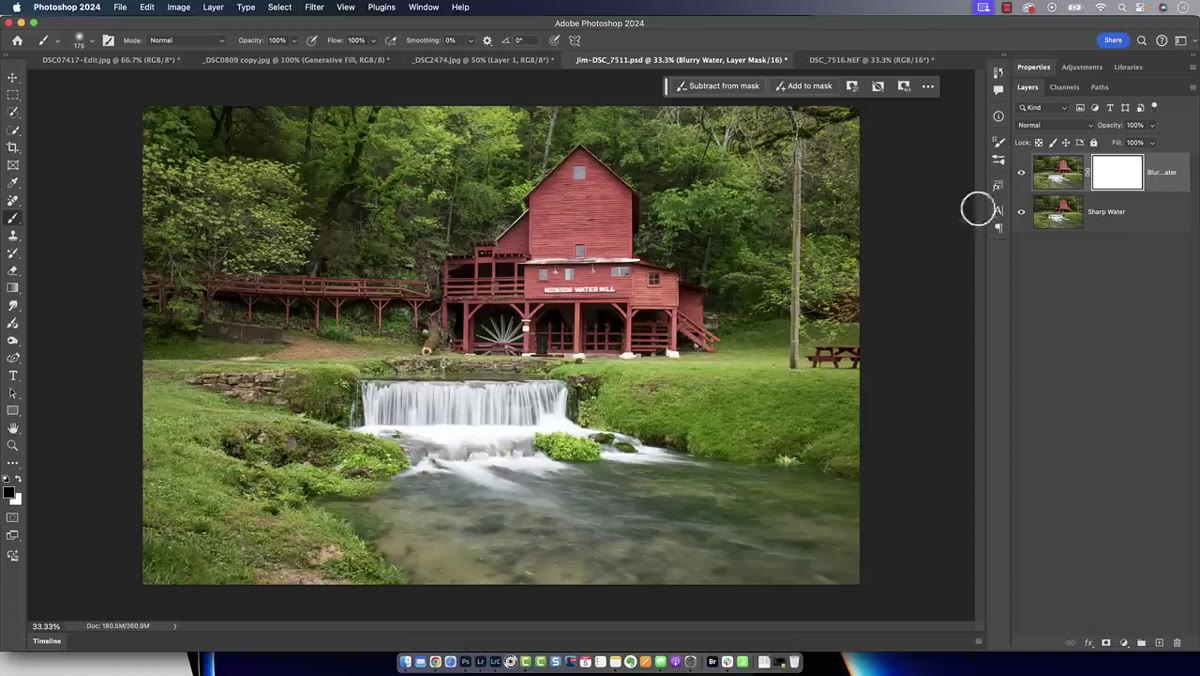The height and width of the screenshot is (676, 1200).
Task: Open the Info panel icon
Action: [998, 116]
